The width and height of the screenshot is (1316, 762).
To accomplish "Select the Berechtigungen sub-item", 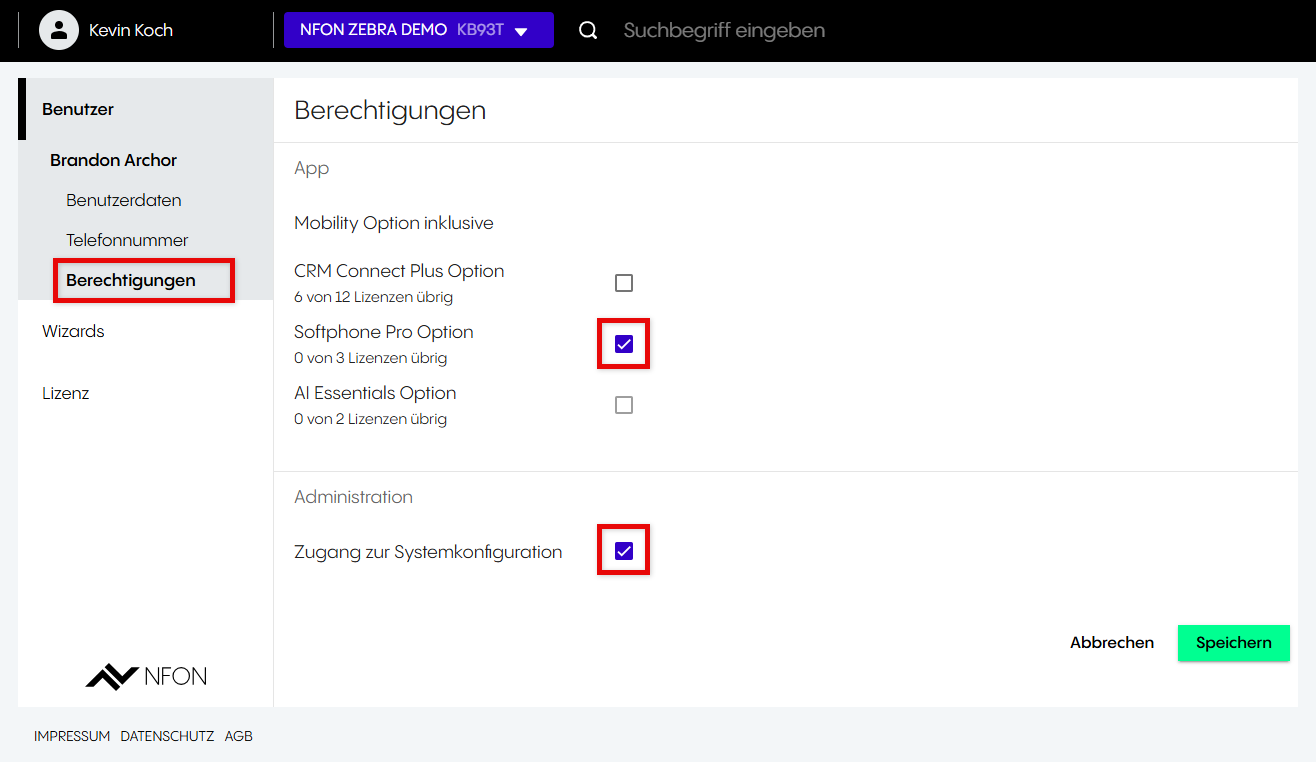I will [131, 280].
